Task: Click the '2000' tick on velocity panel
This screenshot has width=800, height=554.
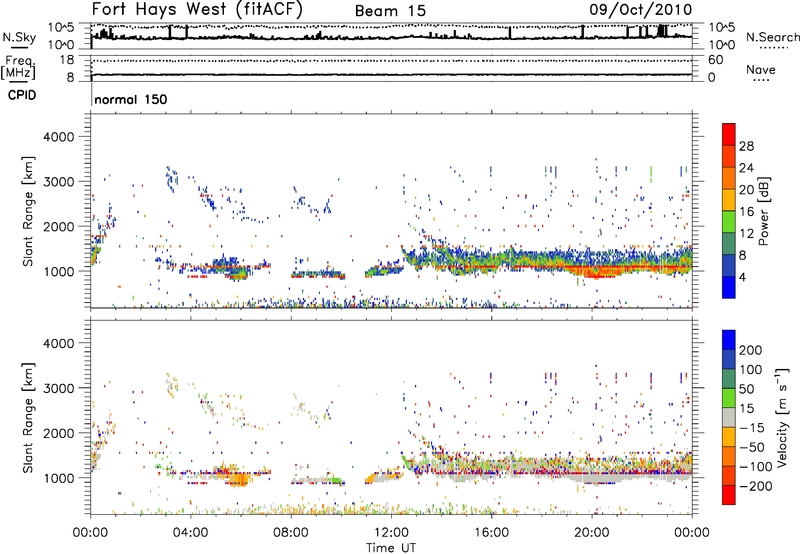Action: tap(58, 433)
